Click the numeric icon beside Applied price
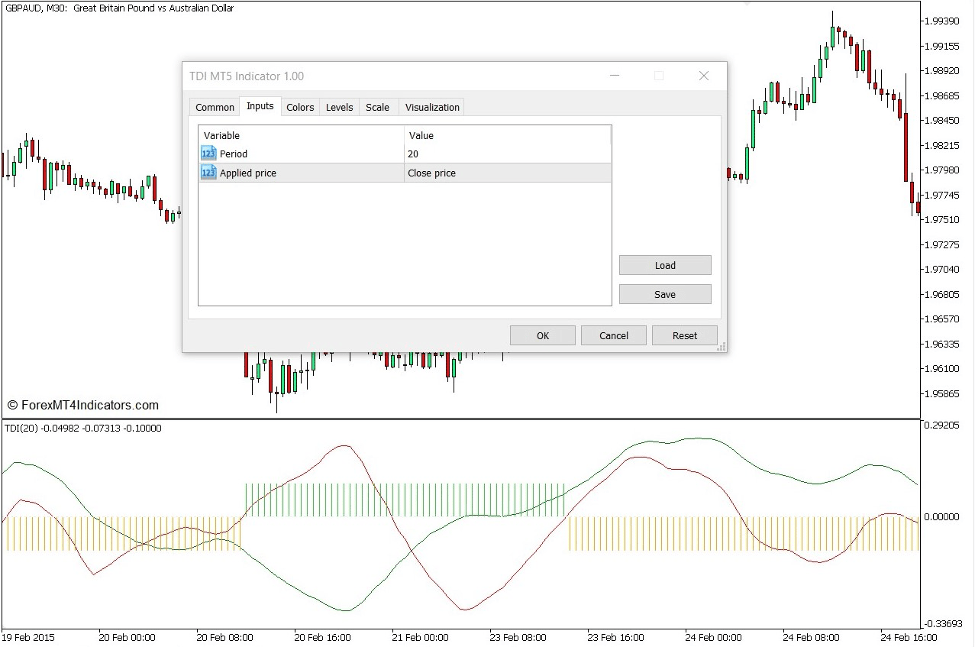 click(x=207, y=172)
